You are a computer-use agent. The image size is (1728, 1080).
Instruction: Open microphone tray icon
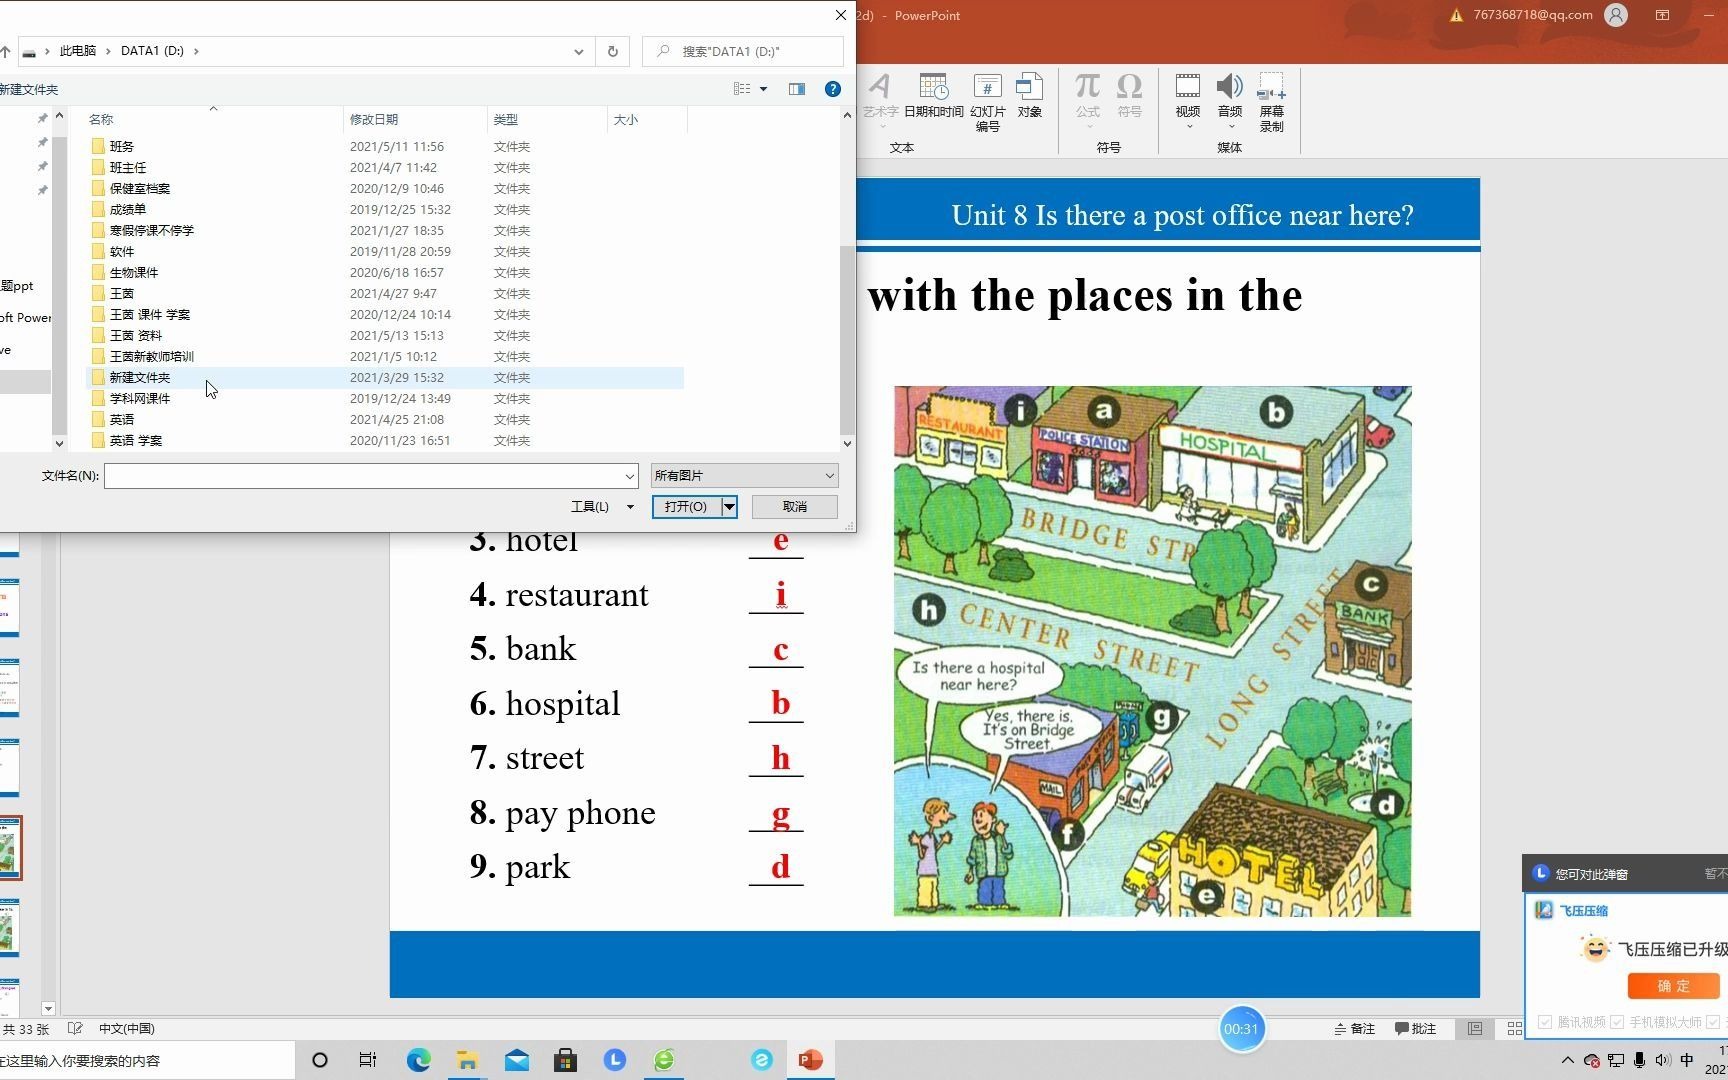click(x=1639, y=1060)
